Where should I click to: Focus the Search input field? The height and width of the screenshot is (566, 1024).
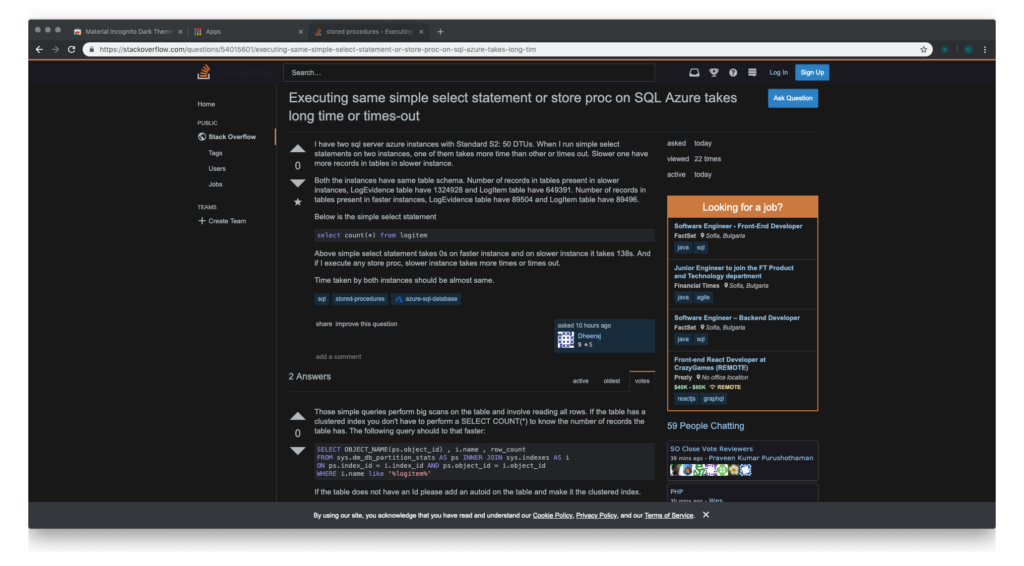(x=469, y=72)
